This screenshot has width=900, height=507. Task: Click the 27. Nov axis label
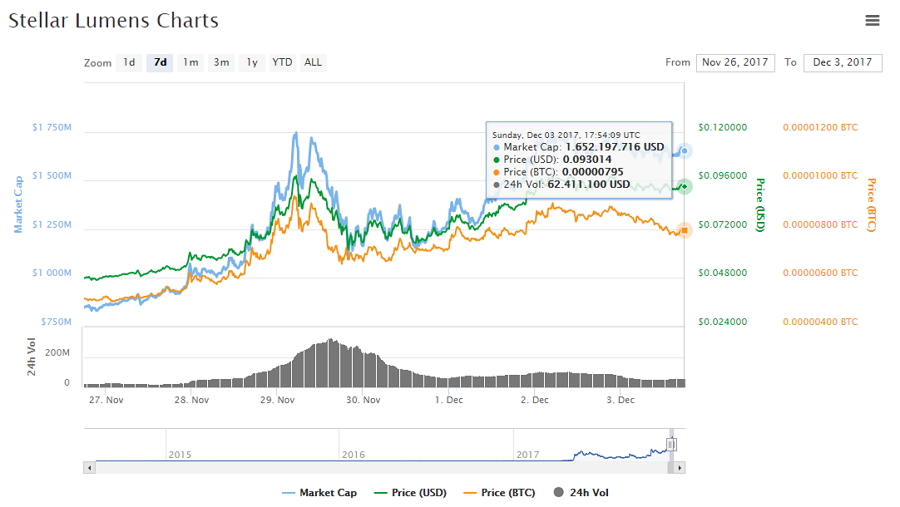coord(106,400)
